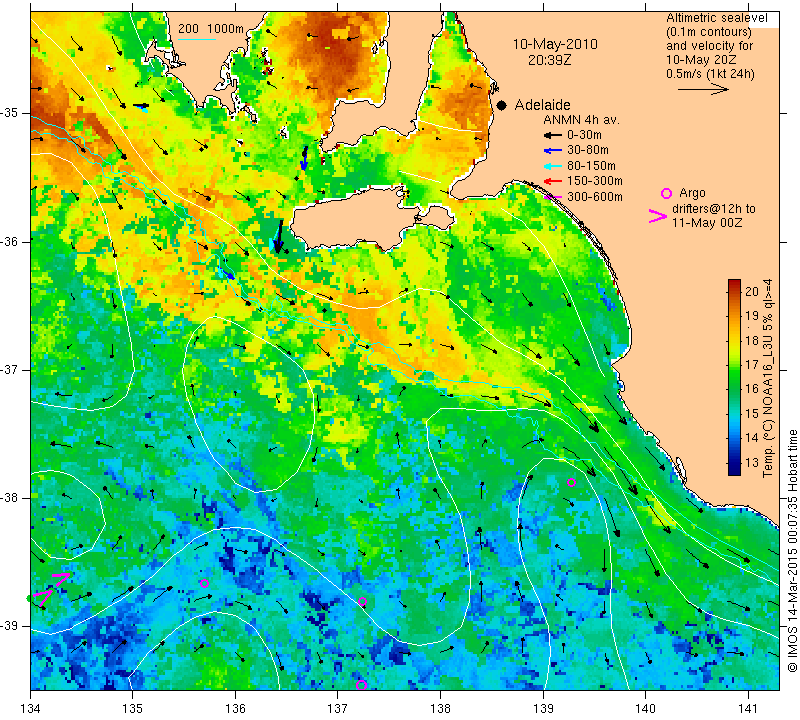Click the colorbar tick label 15
This screenshot has width=800, height=720.
pyautogui.click(x=752, y=413)
